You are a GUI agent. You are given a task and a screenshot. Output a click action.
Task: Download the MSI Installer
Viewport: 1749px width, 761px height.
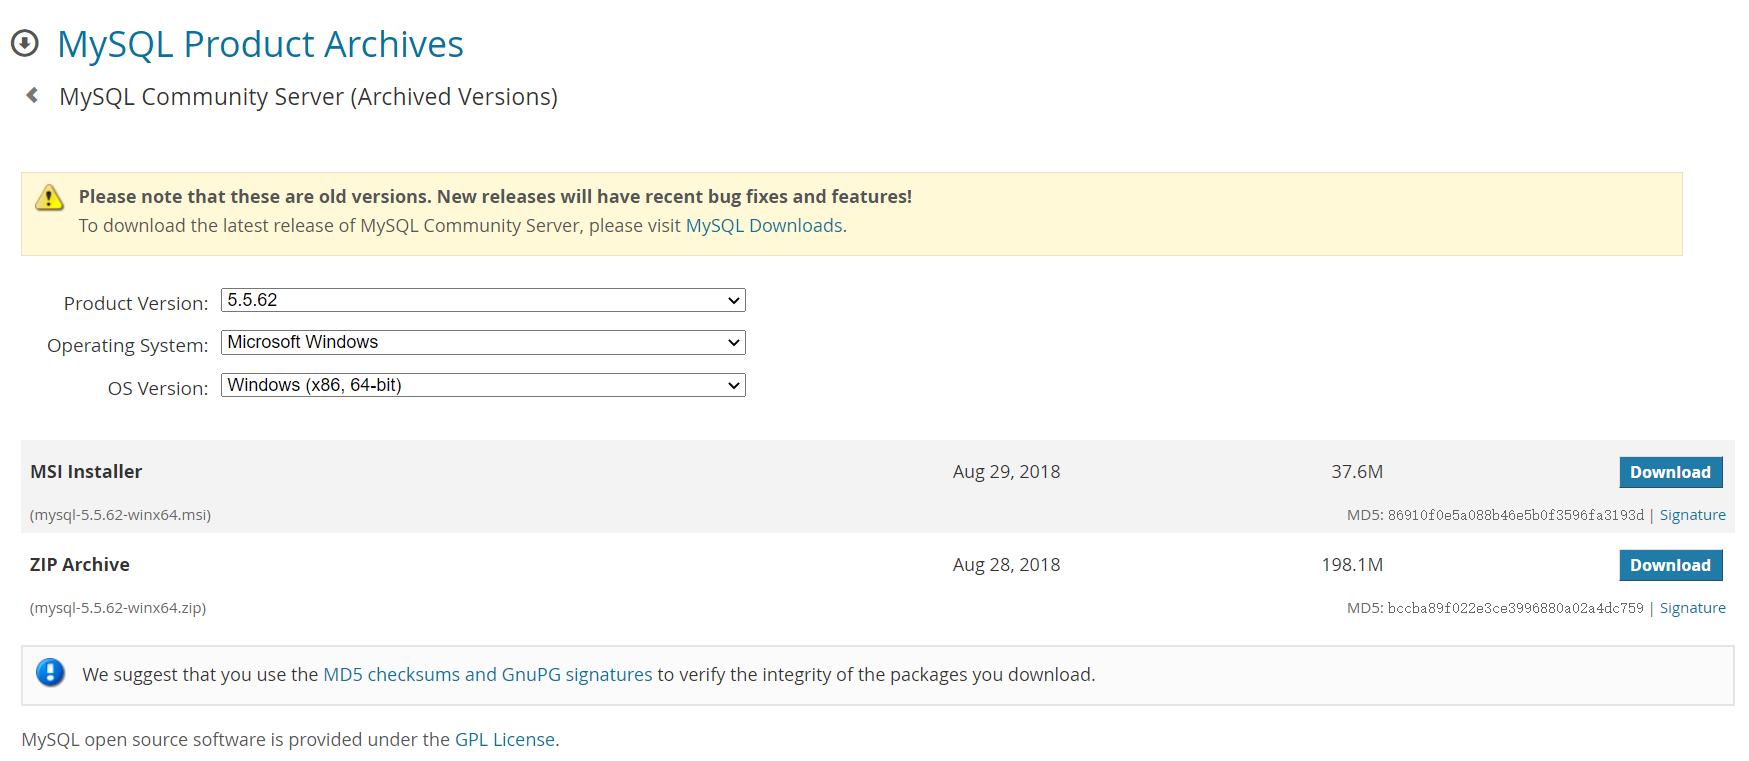1670,472
